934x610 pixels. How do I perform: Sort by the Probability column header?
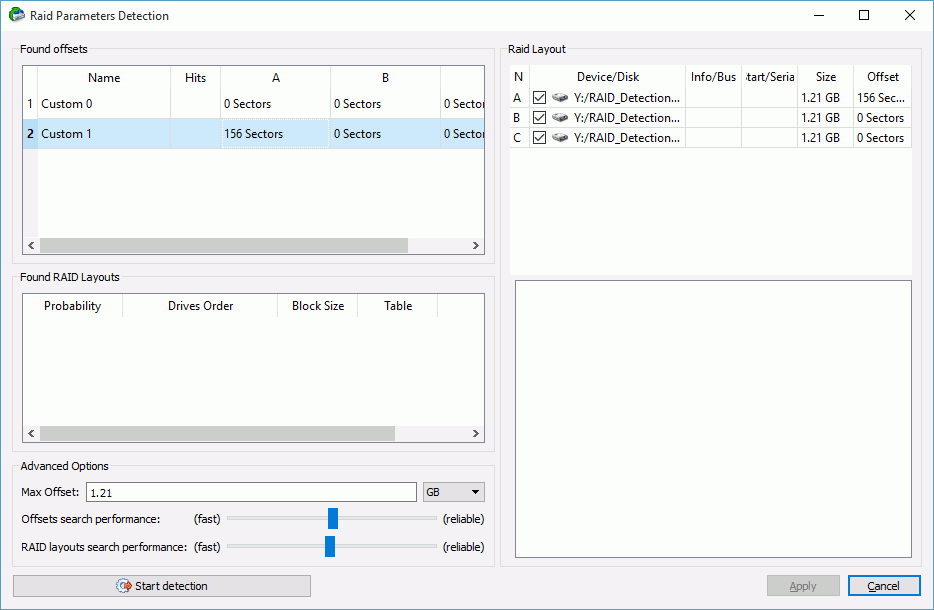[72, 306]
